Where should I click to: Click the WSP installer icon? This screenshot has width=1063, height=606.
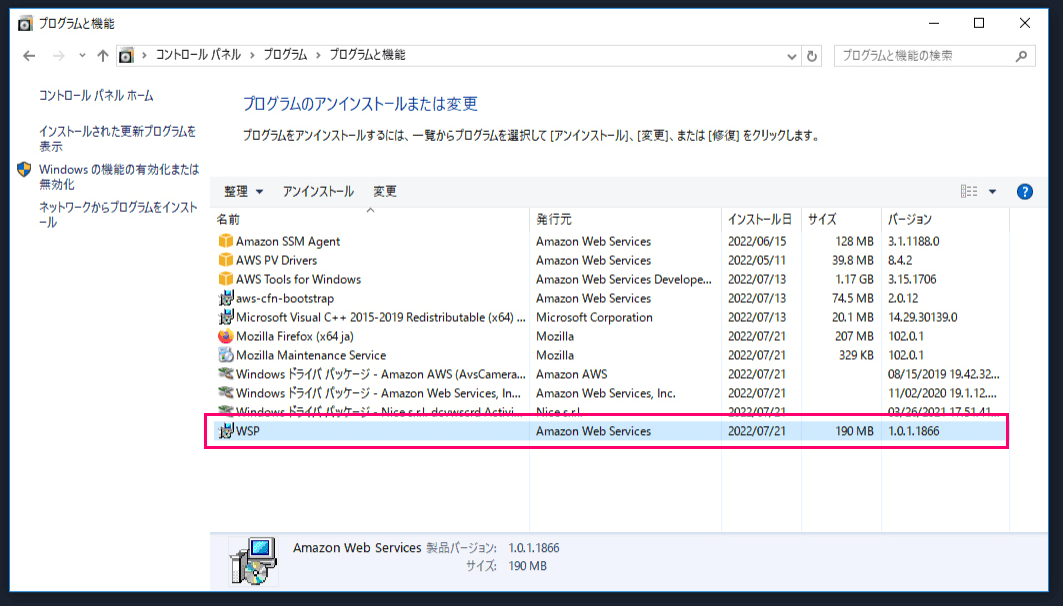pyautogui.click(x=228, y=431)
